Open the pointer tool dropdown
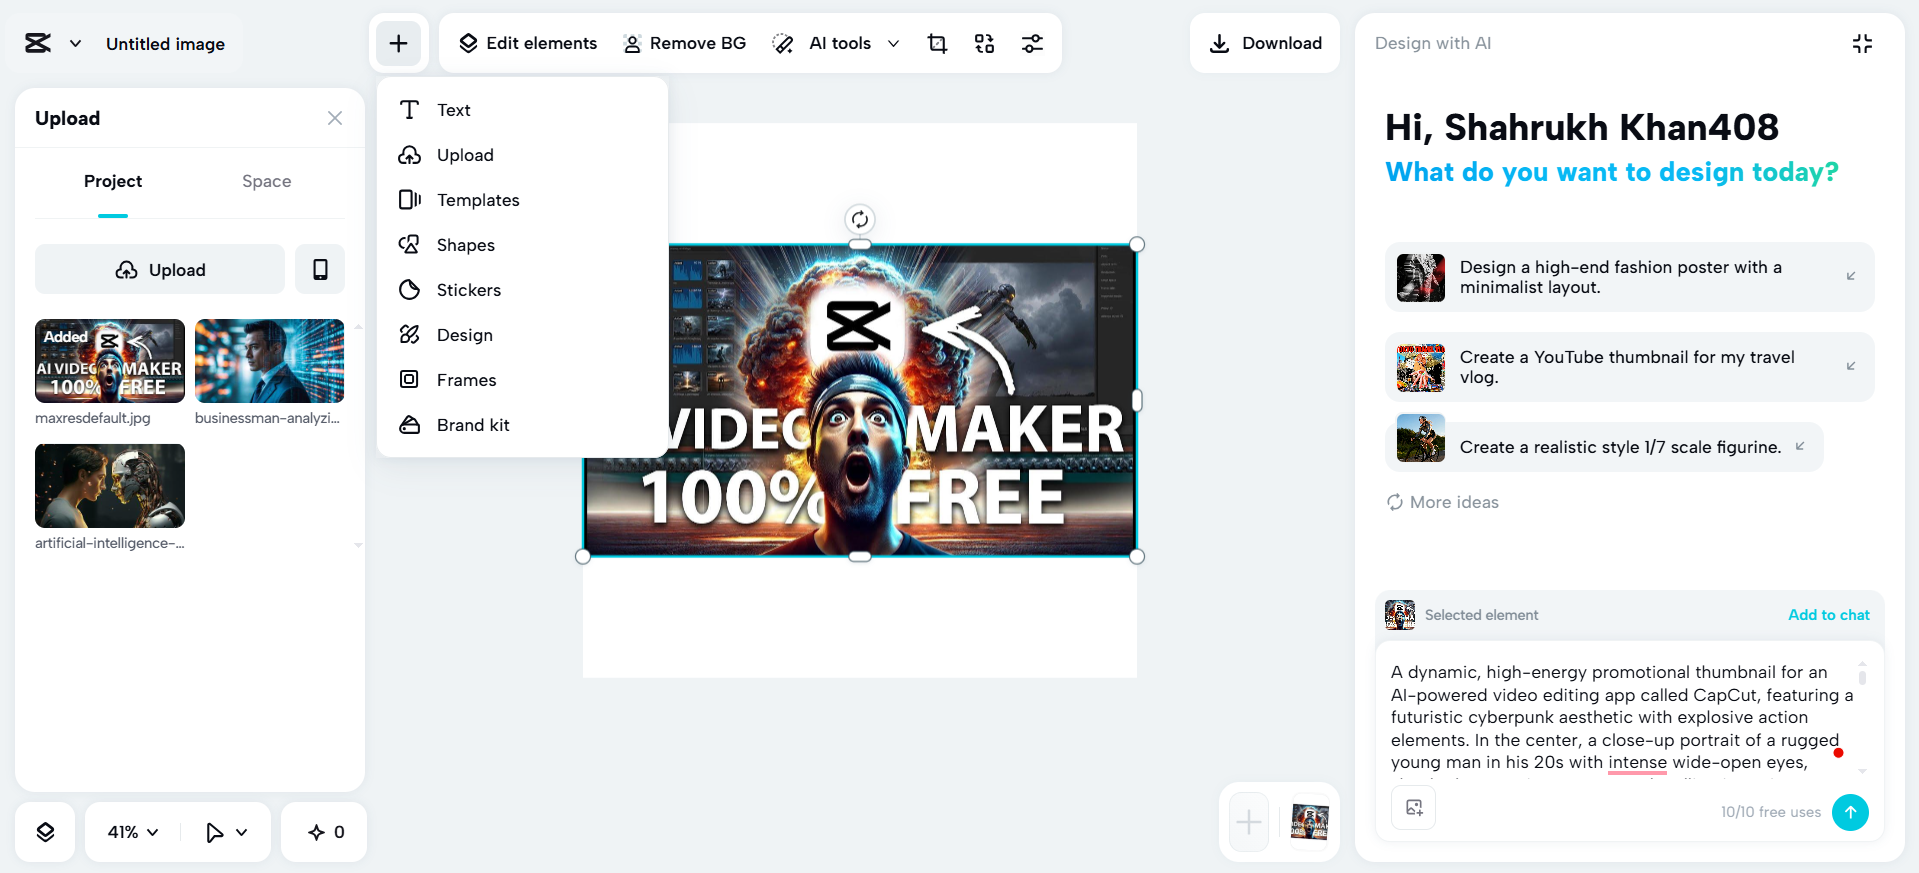The image size is (1919, 873). pos(241,832)
